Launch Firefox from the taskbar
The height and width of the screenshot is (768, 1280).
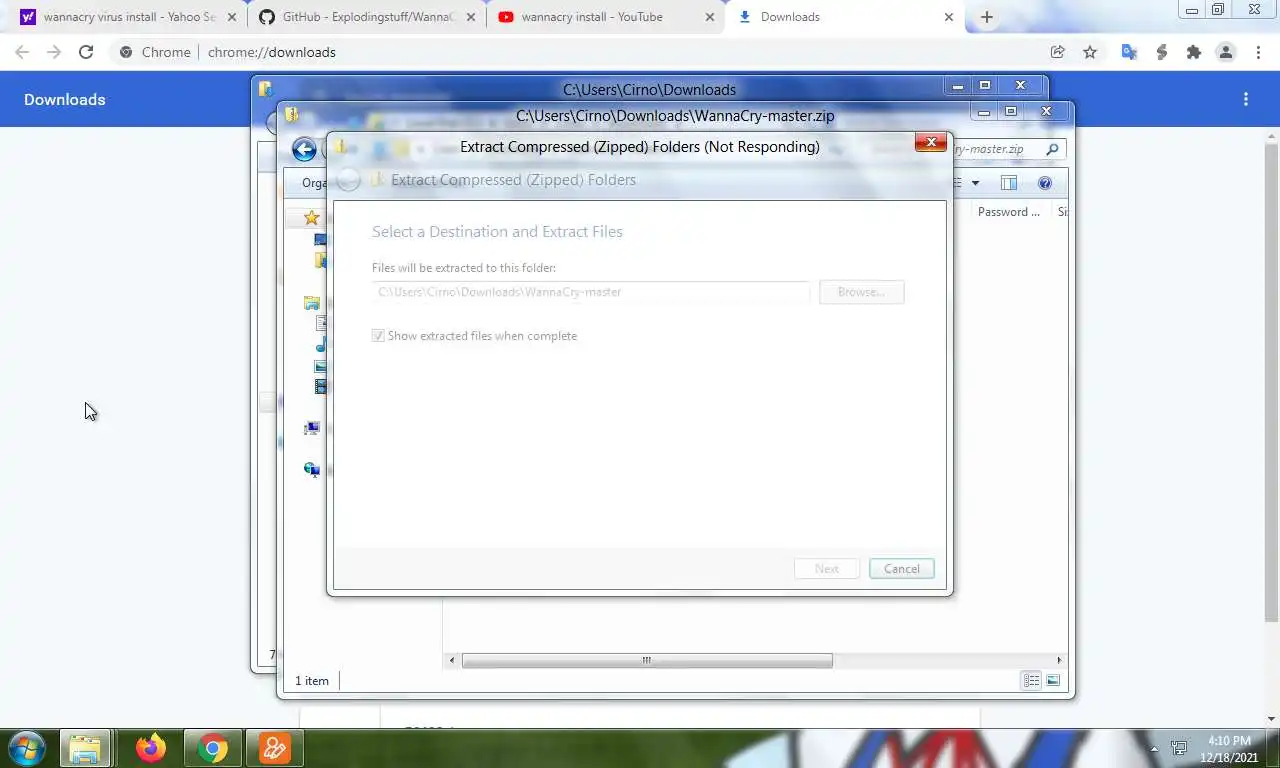151,748
